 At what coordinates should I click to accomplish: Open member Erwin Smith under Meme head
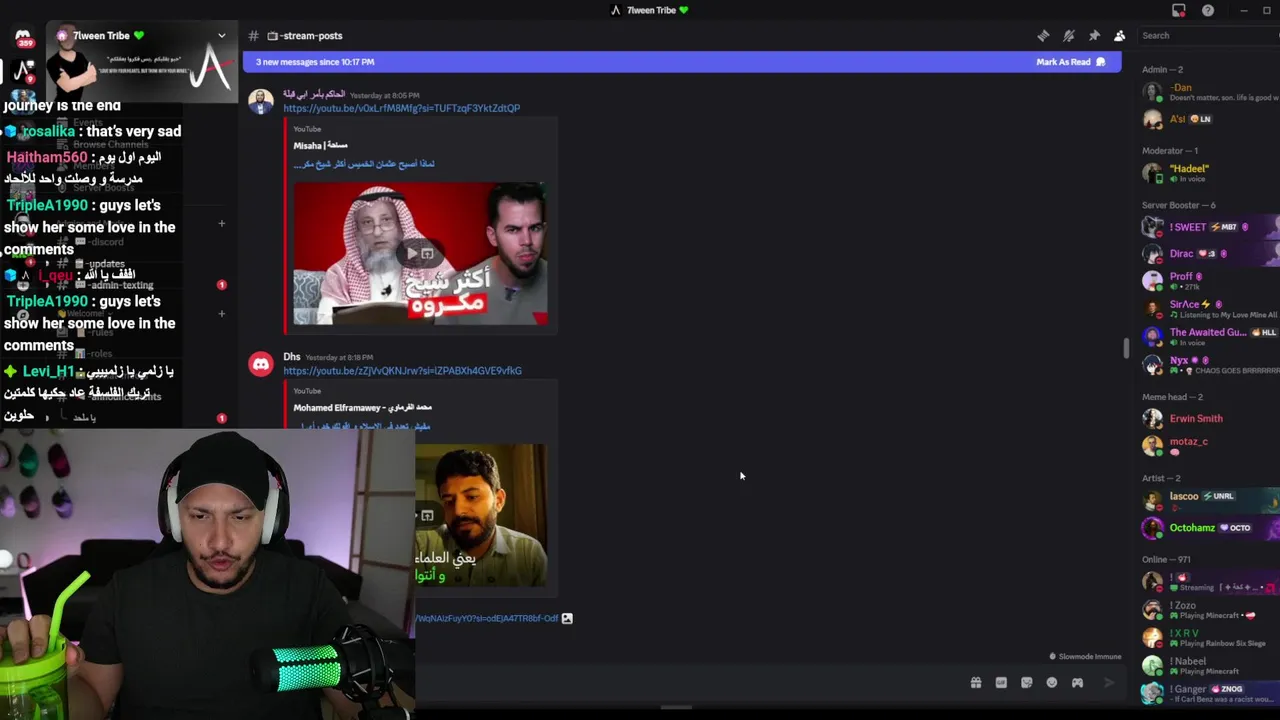pyautogui.click(x=1210, y=419)
